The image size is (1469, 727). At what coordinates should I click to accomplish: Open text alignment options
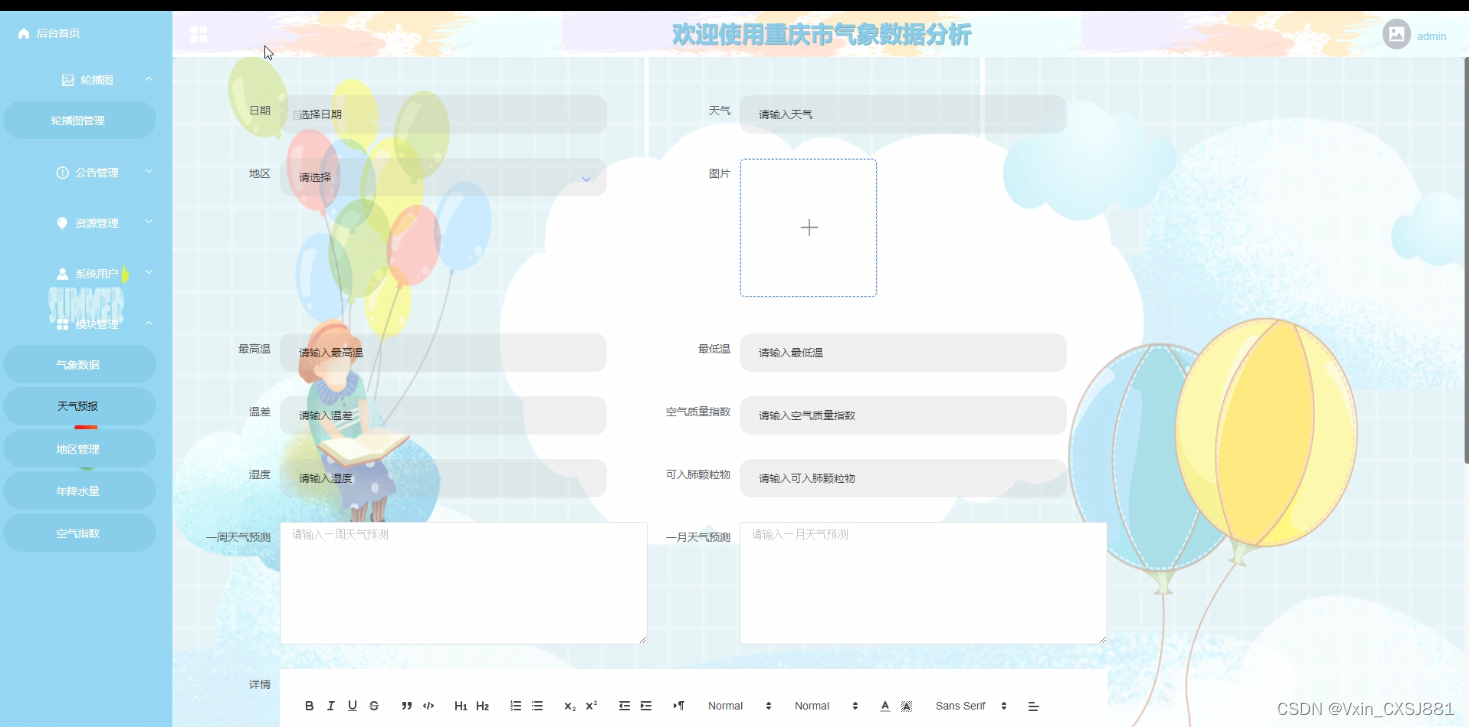[x=1034, y=706]
